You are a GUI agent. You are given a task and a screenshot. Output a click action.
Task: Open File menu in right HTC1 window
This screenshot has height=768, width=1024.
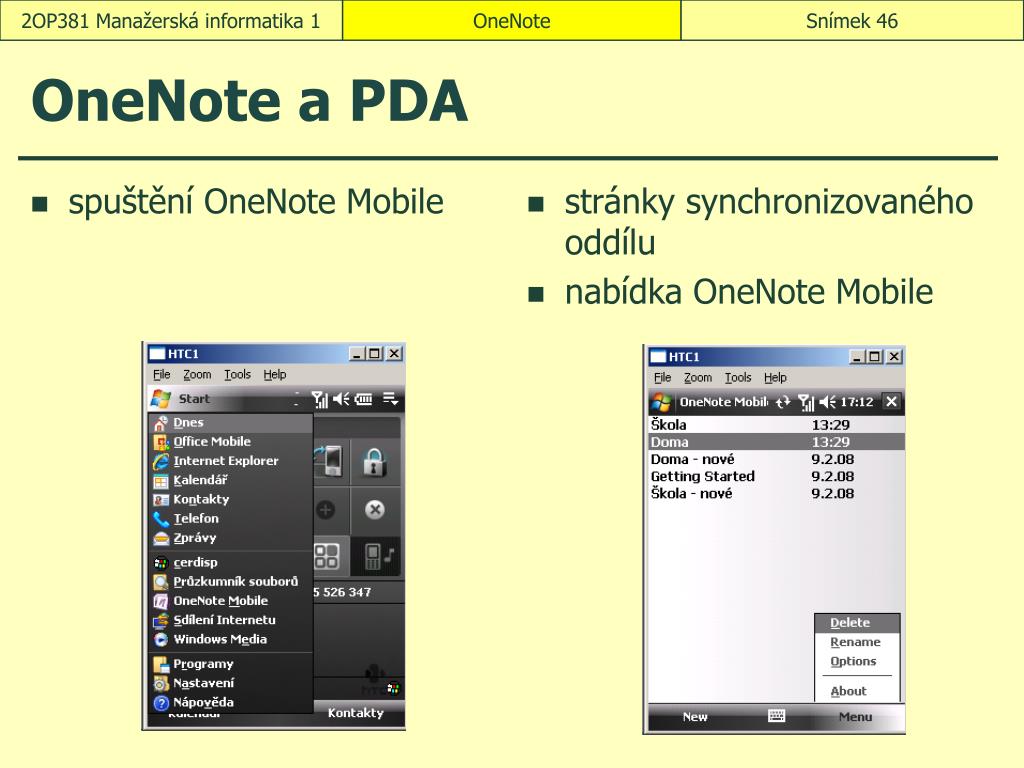coord(662,377)
